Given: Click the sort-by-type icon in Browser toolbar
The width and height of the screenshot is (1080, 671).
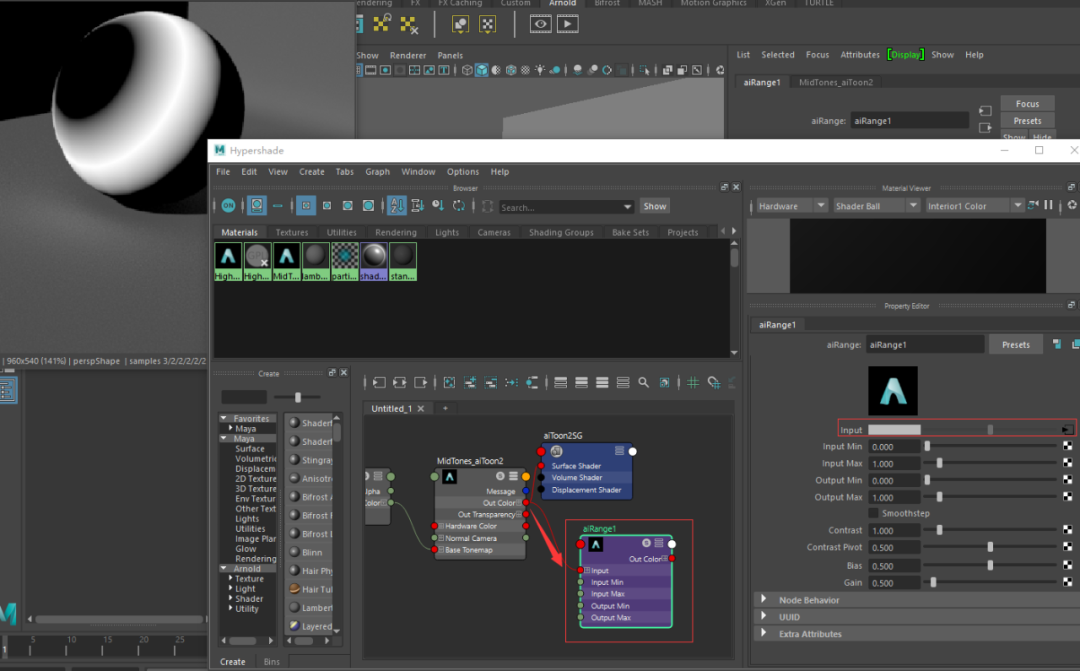Looking at the screenshot, I should coord(417,205).
